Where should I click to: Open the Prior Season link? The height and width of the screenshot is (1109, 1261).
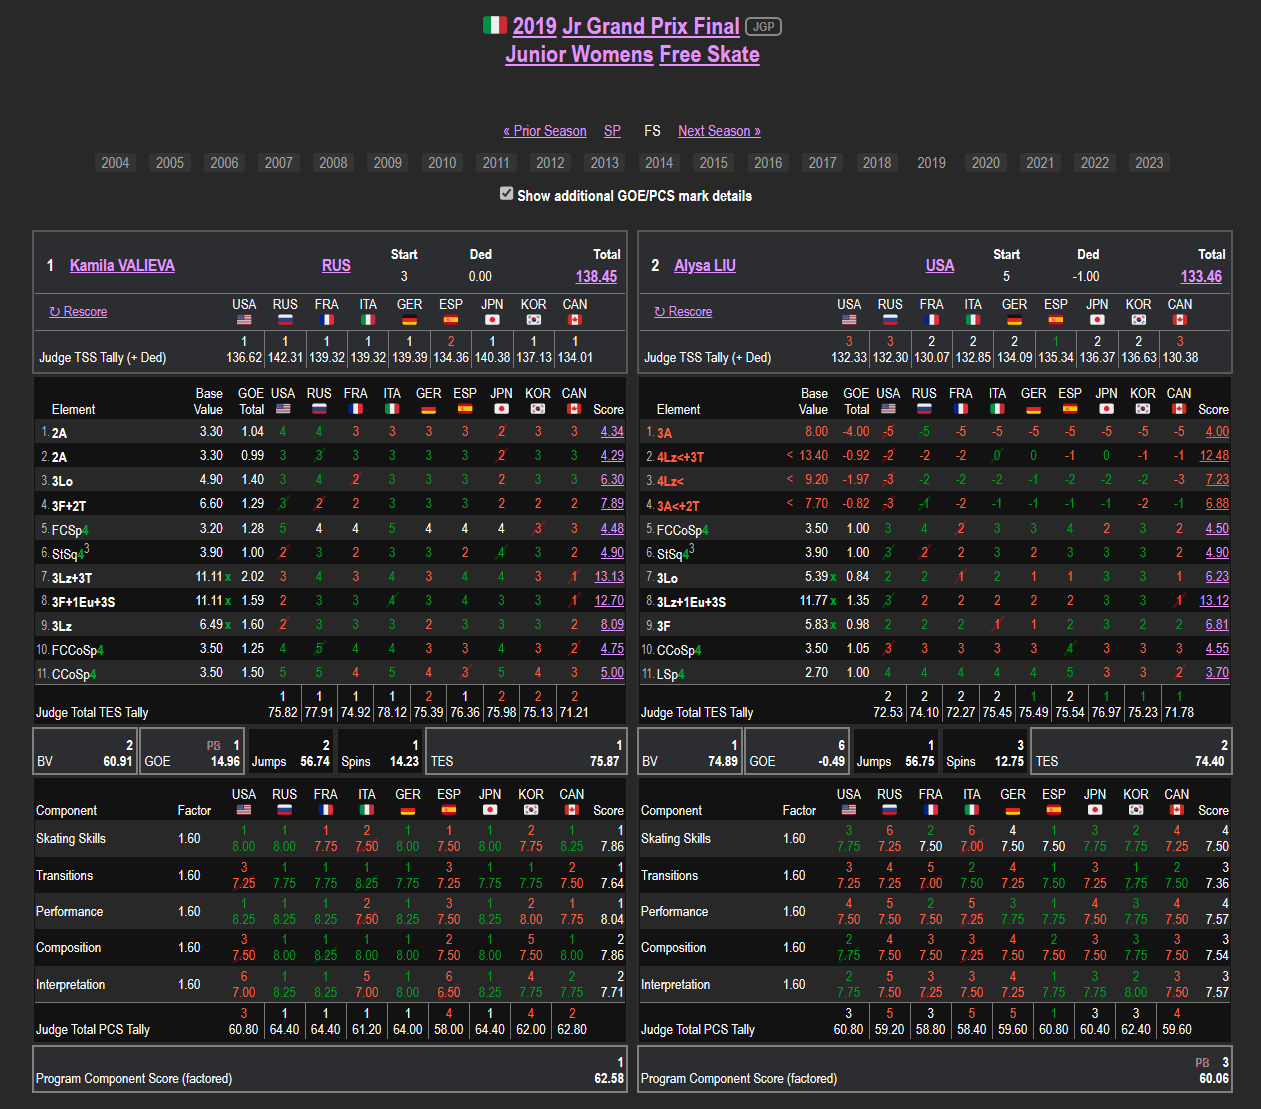click(x=545, y=131)
